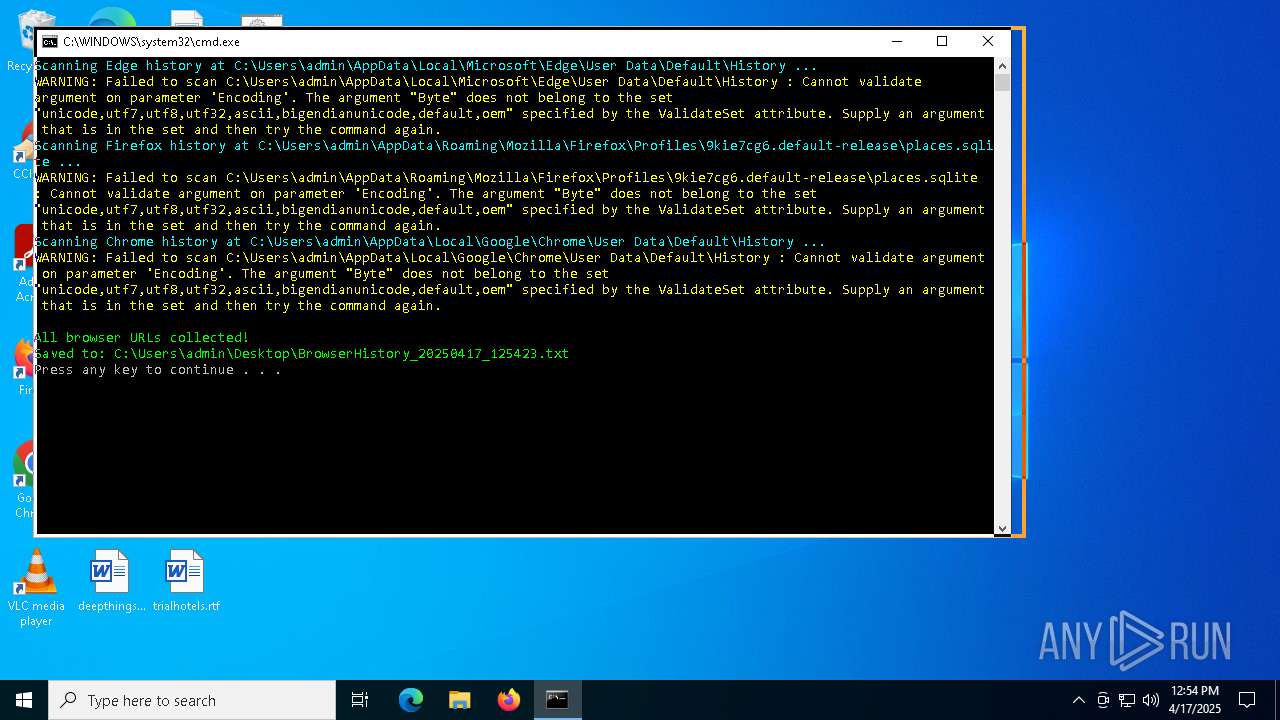Viewport: 1280px width, 720px height.
Task: Maximize the cmd.exe window
Action: click(942, 41)
